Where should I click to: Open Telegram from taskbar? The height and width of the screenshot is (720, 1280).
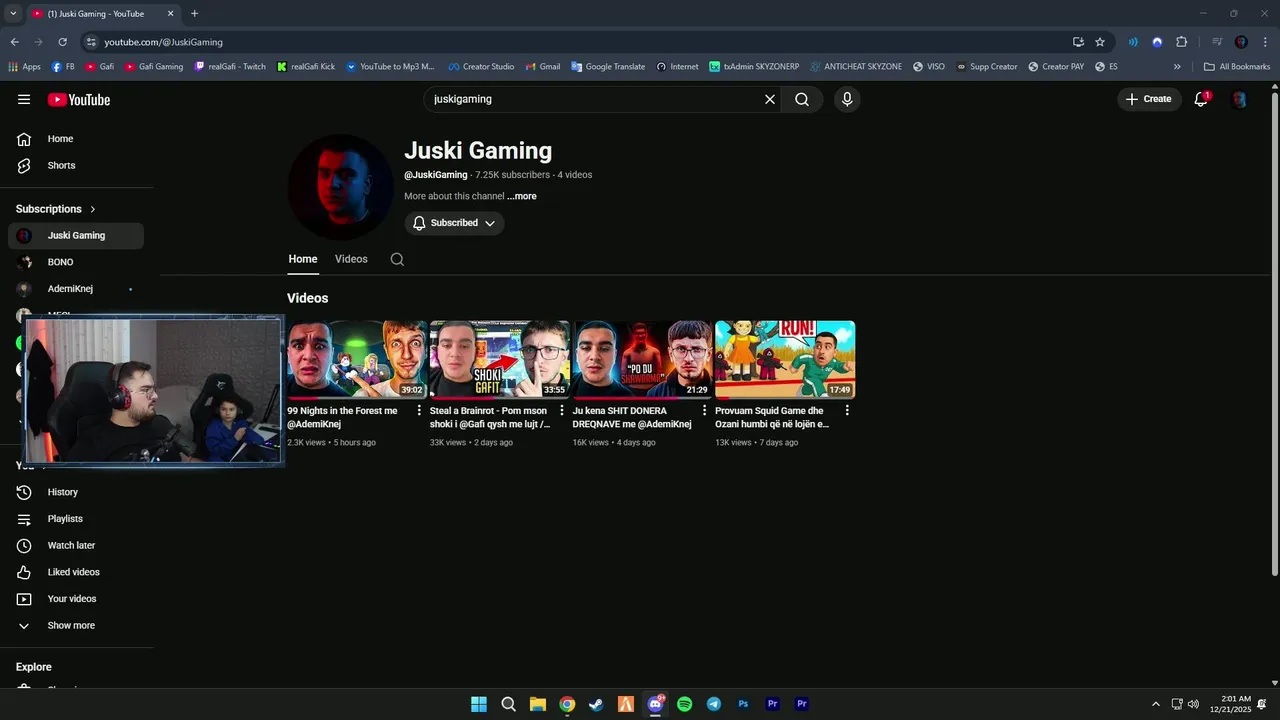714,704
